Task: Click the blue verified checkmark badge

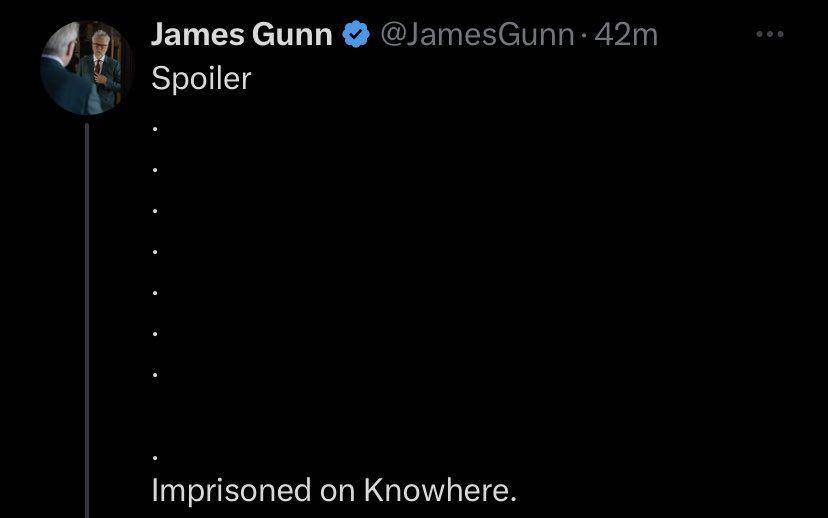Action: (x=356, y=34)
